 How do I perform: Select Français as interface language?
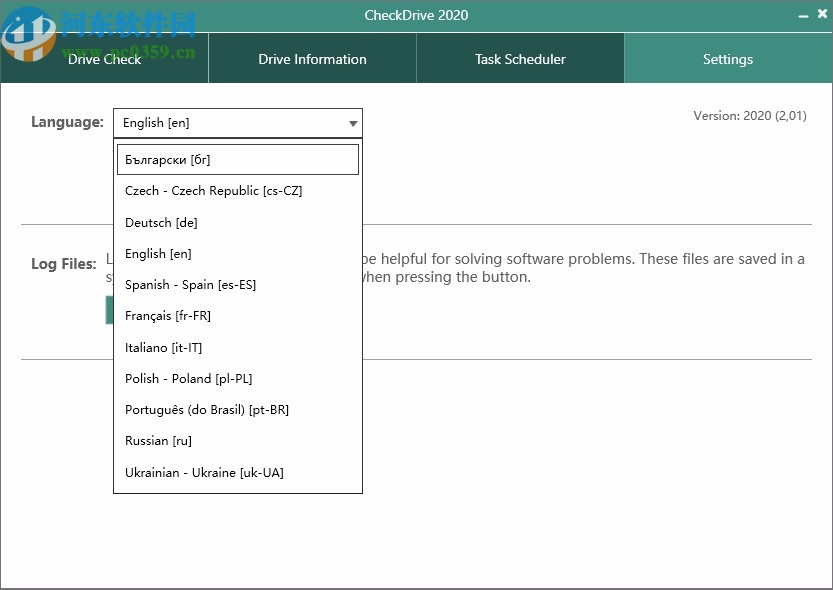tap(237, 316)
